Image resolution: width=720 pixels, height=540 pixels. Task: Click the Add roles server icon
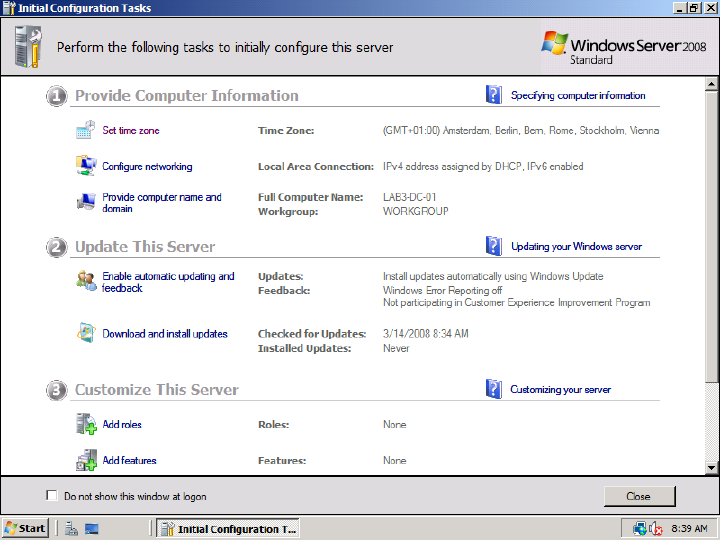tap(86, 424)
